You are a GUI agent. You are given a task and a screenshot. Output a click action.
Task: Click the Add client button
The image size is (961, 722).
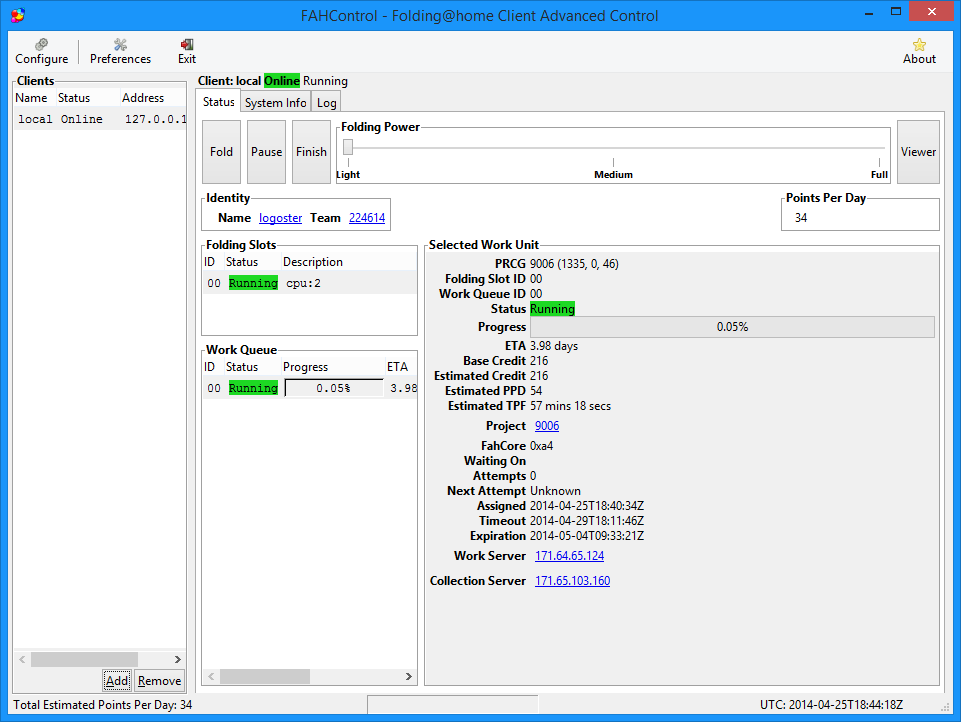pyautogui.click(x=116, y=680)
